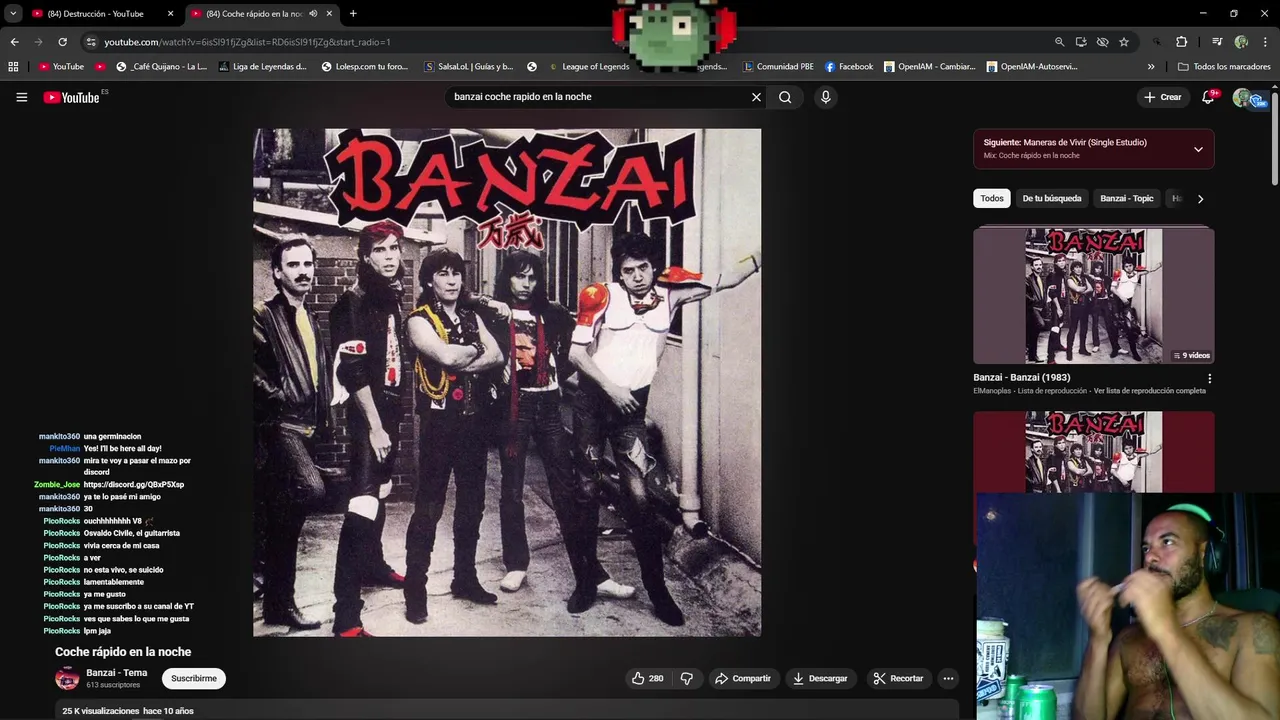Clear the search query with the X
The height and width of the screenshot is (720, 1280).
[756, 97]
